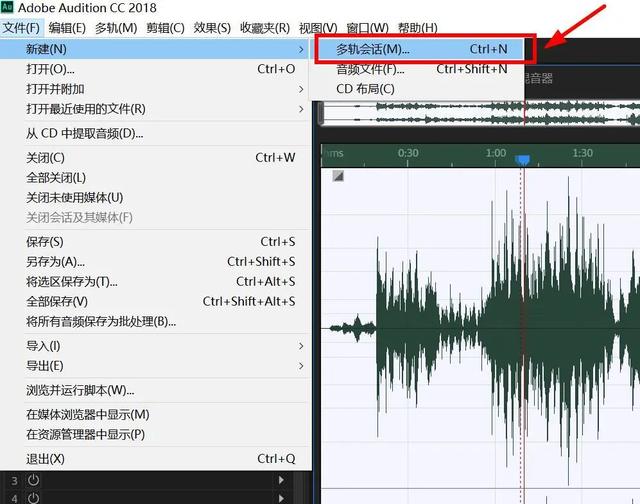
Task: Click the blue playhead marker on the timeline
Action: (521, 159)
